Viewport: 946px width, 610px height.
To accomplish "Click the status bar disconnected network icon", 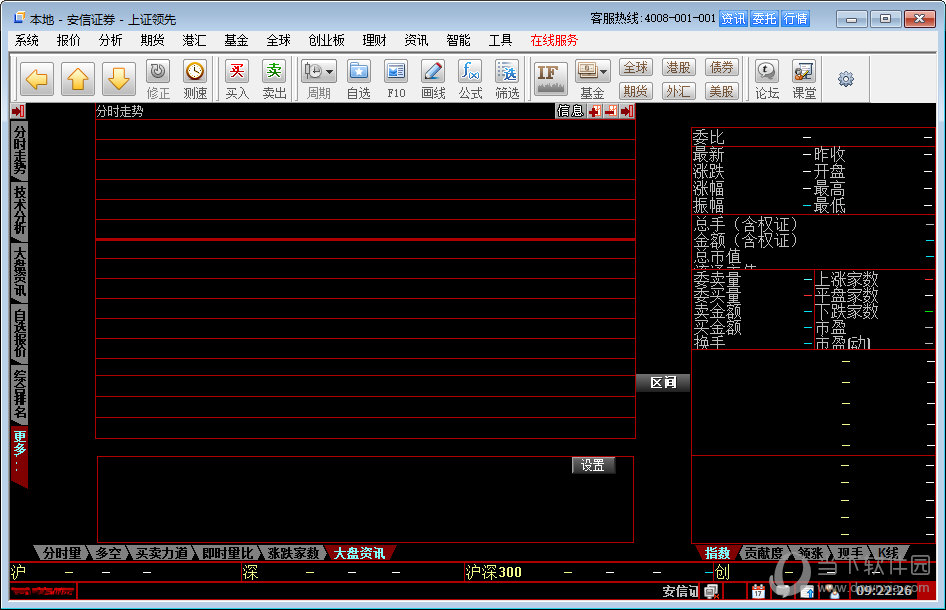I will (x=711, y=591).
